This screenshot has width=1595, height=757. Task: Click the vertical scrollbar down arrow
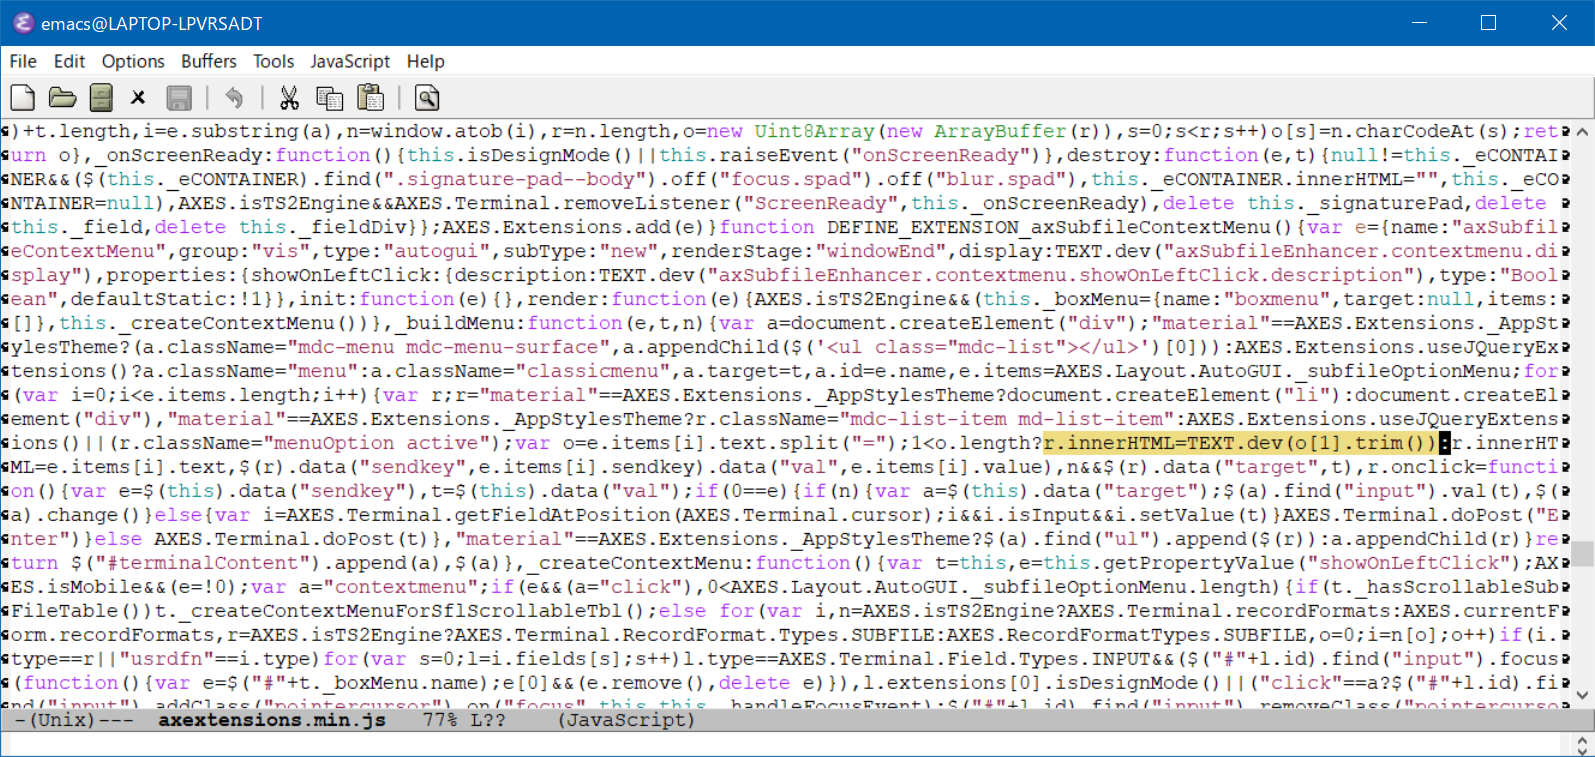click(1582, 695)
